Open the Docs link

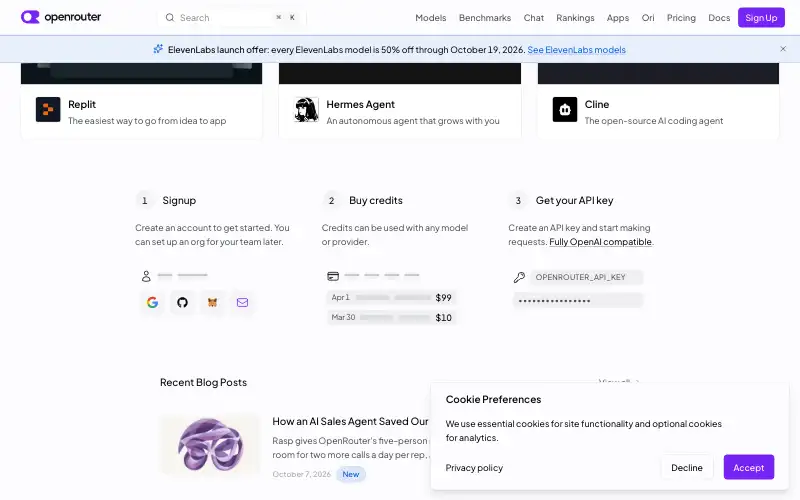click(x=719, y=18)
